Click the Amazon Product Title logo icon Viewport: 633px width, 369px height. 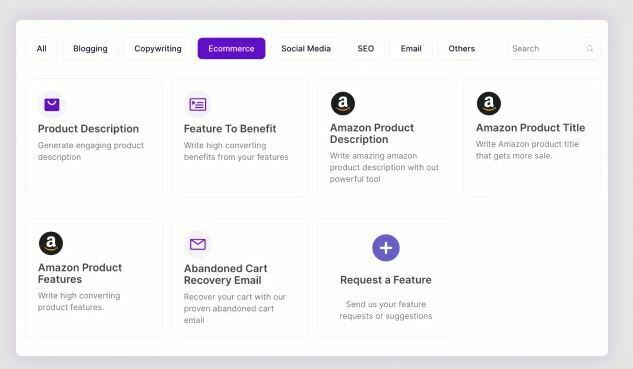coord(488,103)
